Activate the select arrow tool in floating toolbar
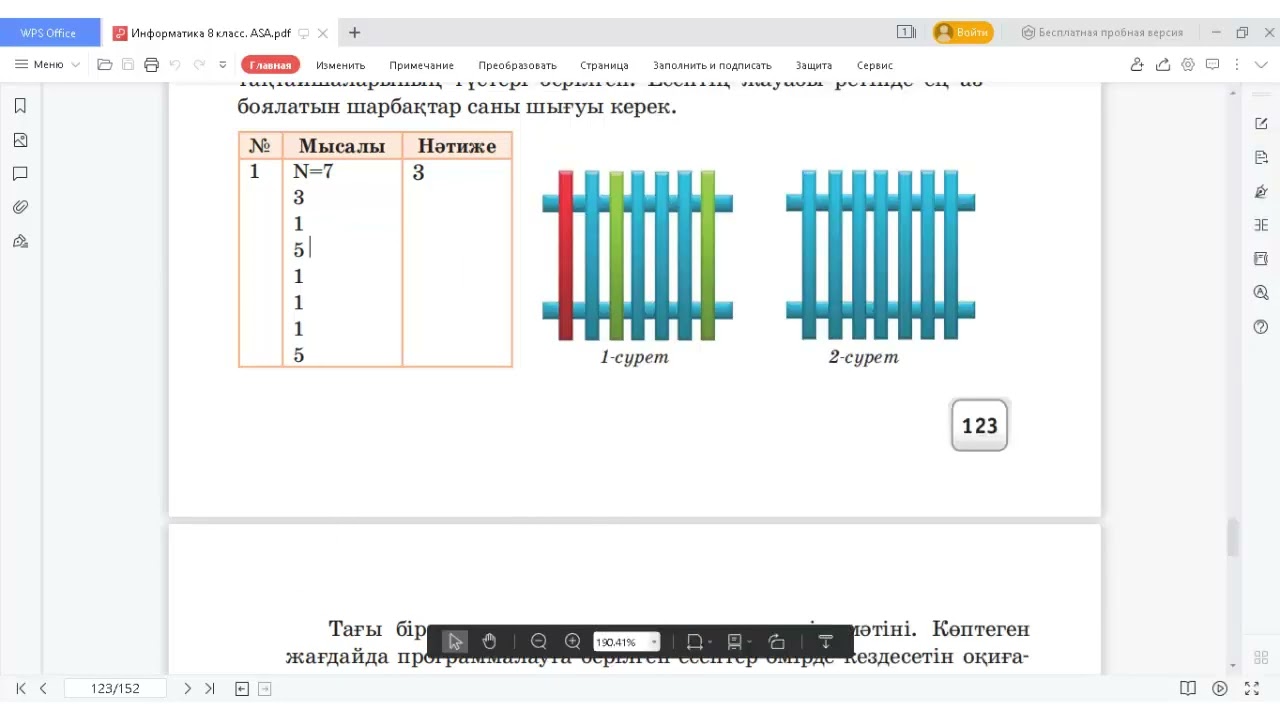1280x720 pixels. (455, 642)
